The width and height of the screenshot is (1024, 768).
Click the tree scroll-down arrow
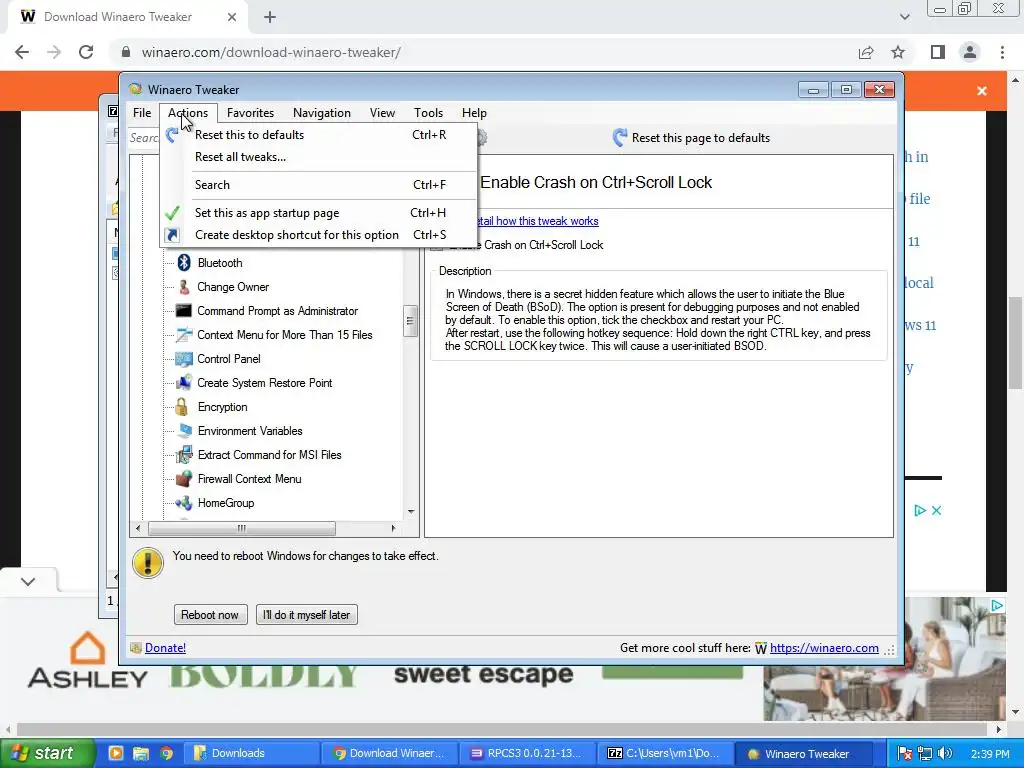pos(411,512)
